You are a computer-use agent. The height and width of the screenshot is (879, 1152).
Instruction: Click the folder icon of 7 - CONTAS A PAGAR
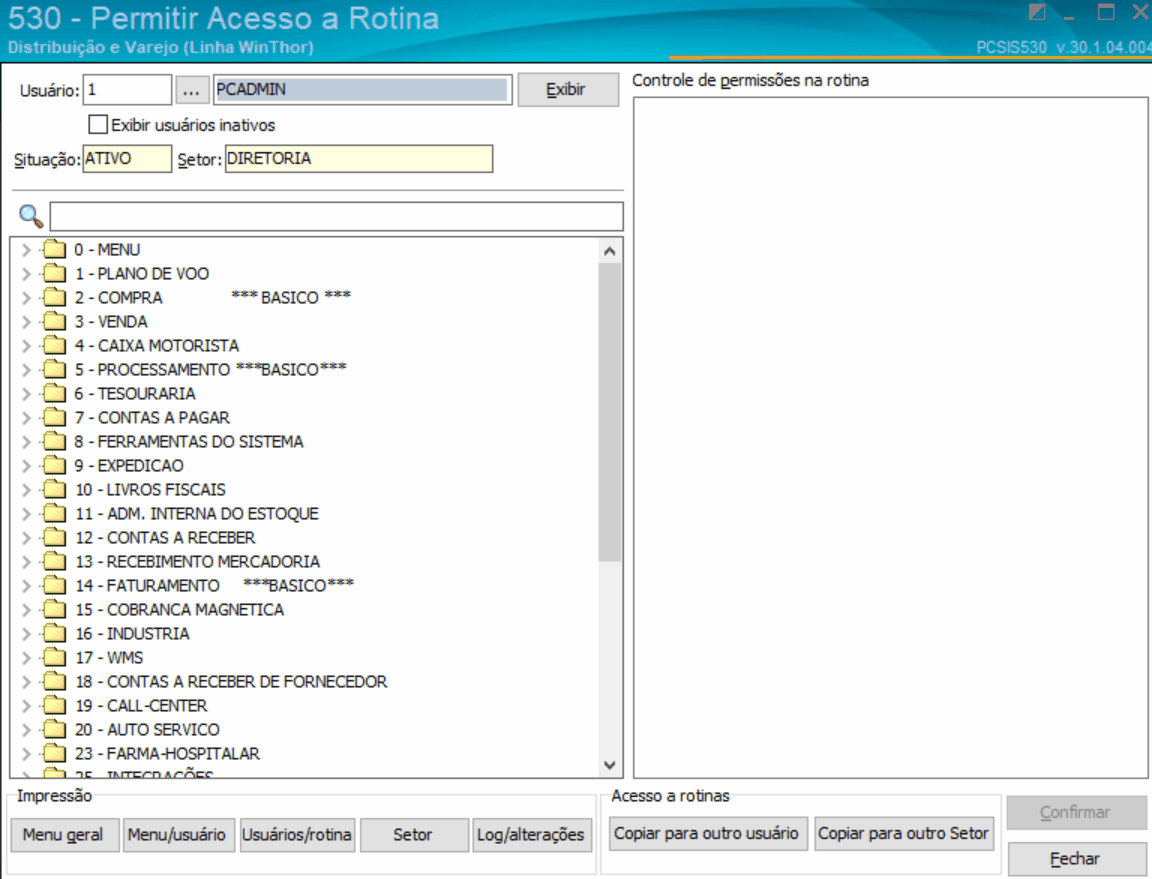(x=54, y=417)
